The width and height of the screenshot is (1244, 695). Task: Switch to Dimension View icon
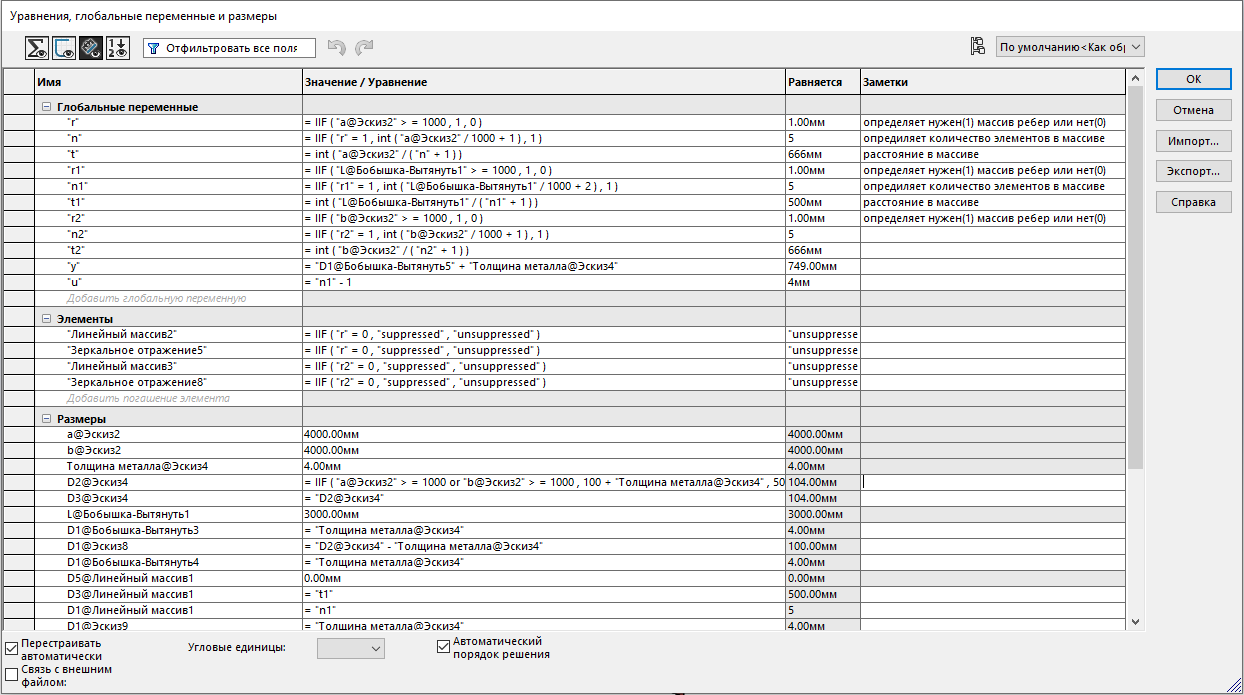tap(91, 47)
